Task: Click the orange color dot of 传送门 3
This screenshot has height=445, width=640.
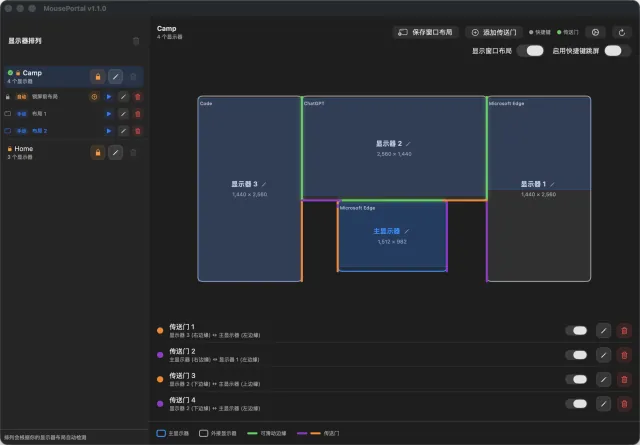Action: 160,379
